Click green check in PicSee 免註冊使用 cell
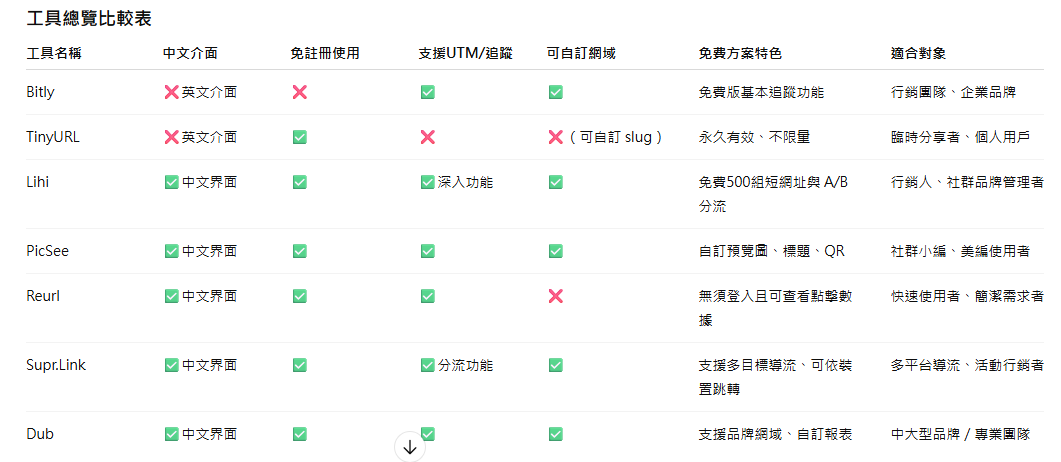1061x462 pixels. [299, 251]
